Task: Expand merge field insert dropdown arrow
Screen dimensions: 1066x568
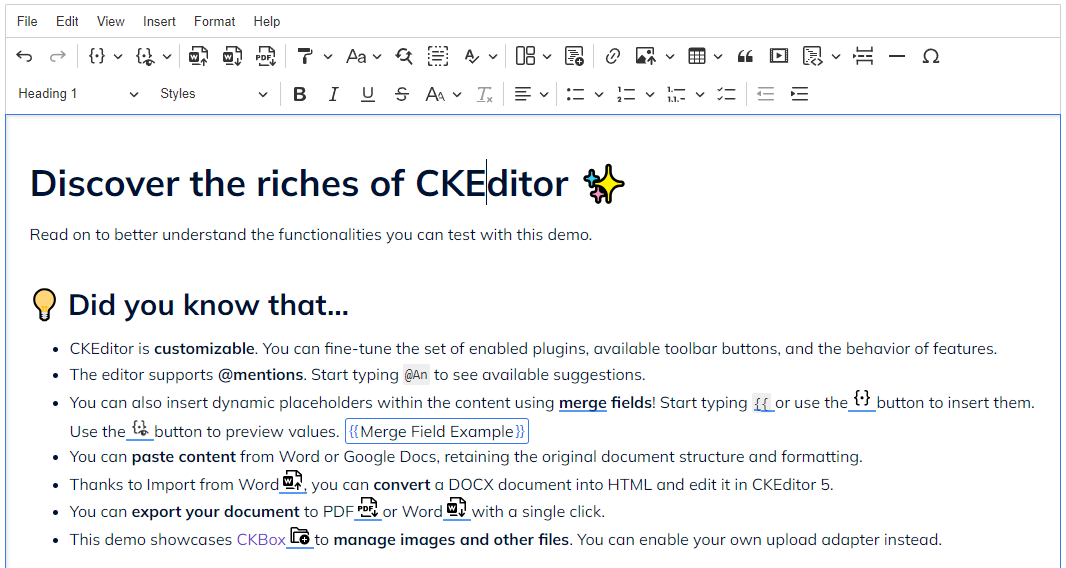Action: pos(118,56)
